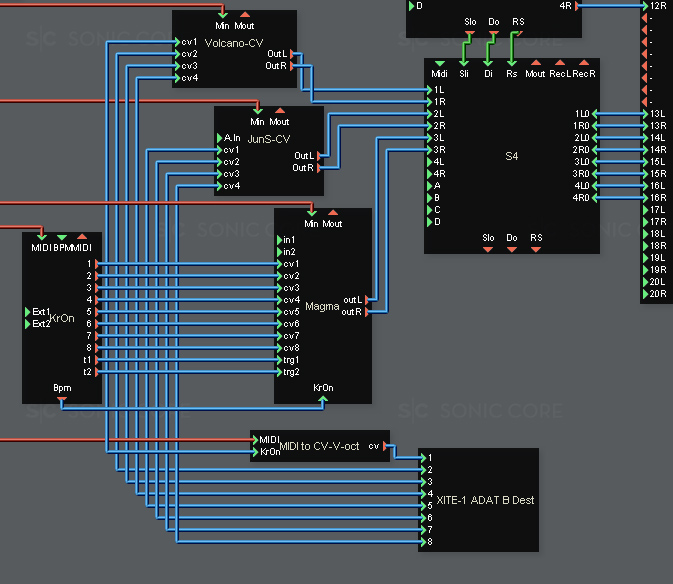
Task: Click the in1 input port on Magma
Action: [279, 240]
